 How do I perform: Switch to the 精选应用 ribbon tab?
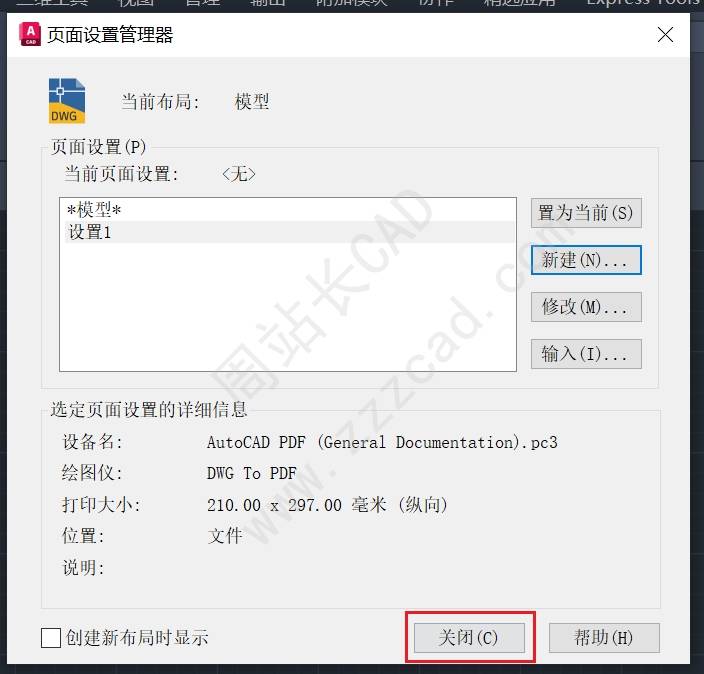[519, 3]
